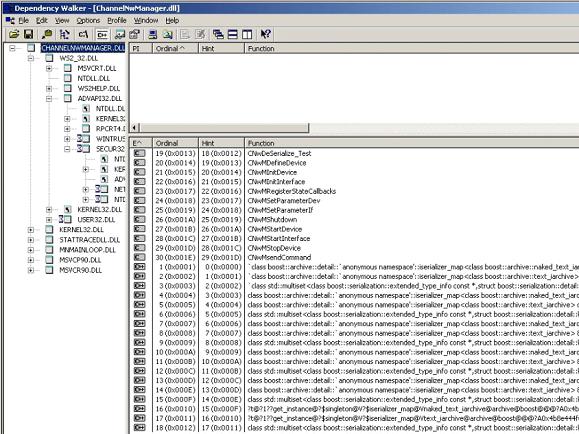Sort imports by upper Hint header
This screenshot has width=579, height=434.
pos(221,48)
